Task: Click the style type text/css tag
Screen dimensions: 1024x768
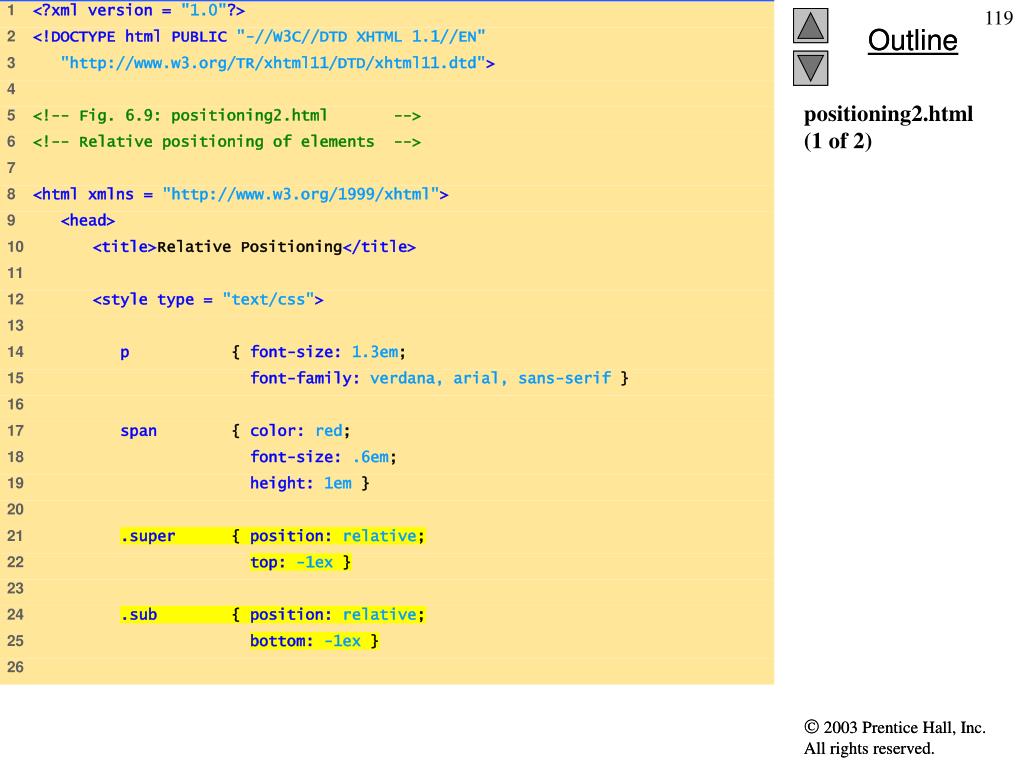Action: point(208,300)
